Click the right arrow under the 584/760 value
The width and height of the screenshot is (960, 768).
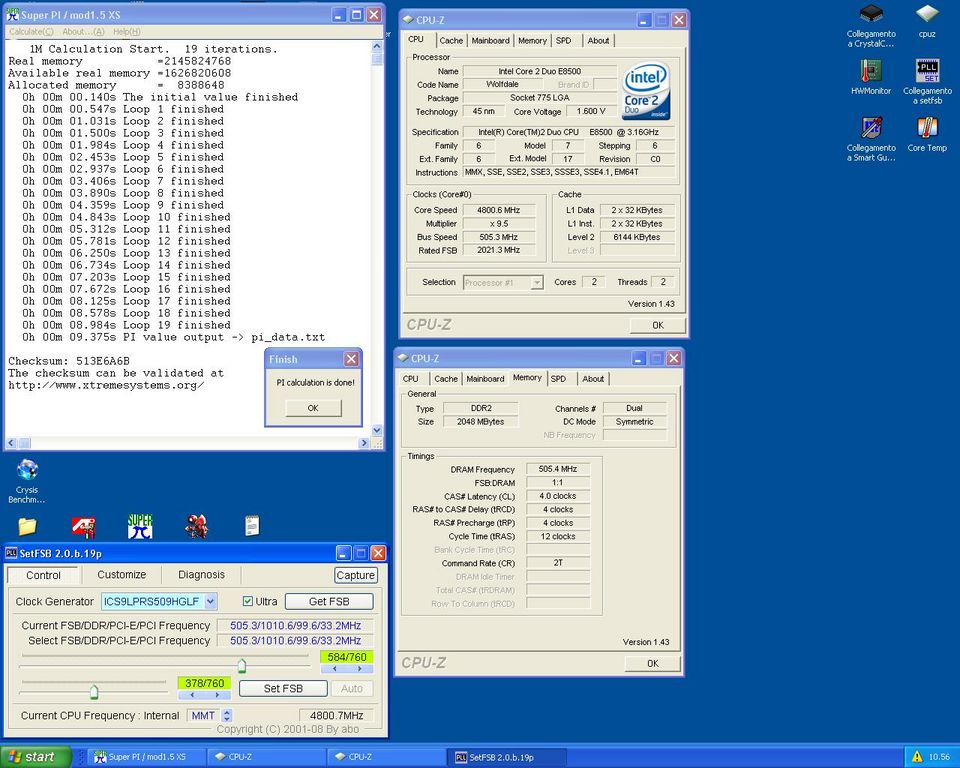[x=360, y=669]
